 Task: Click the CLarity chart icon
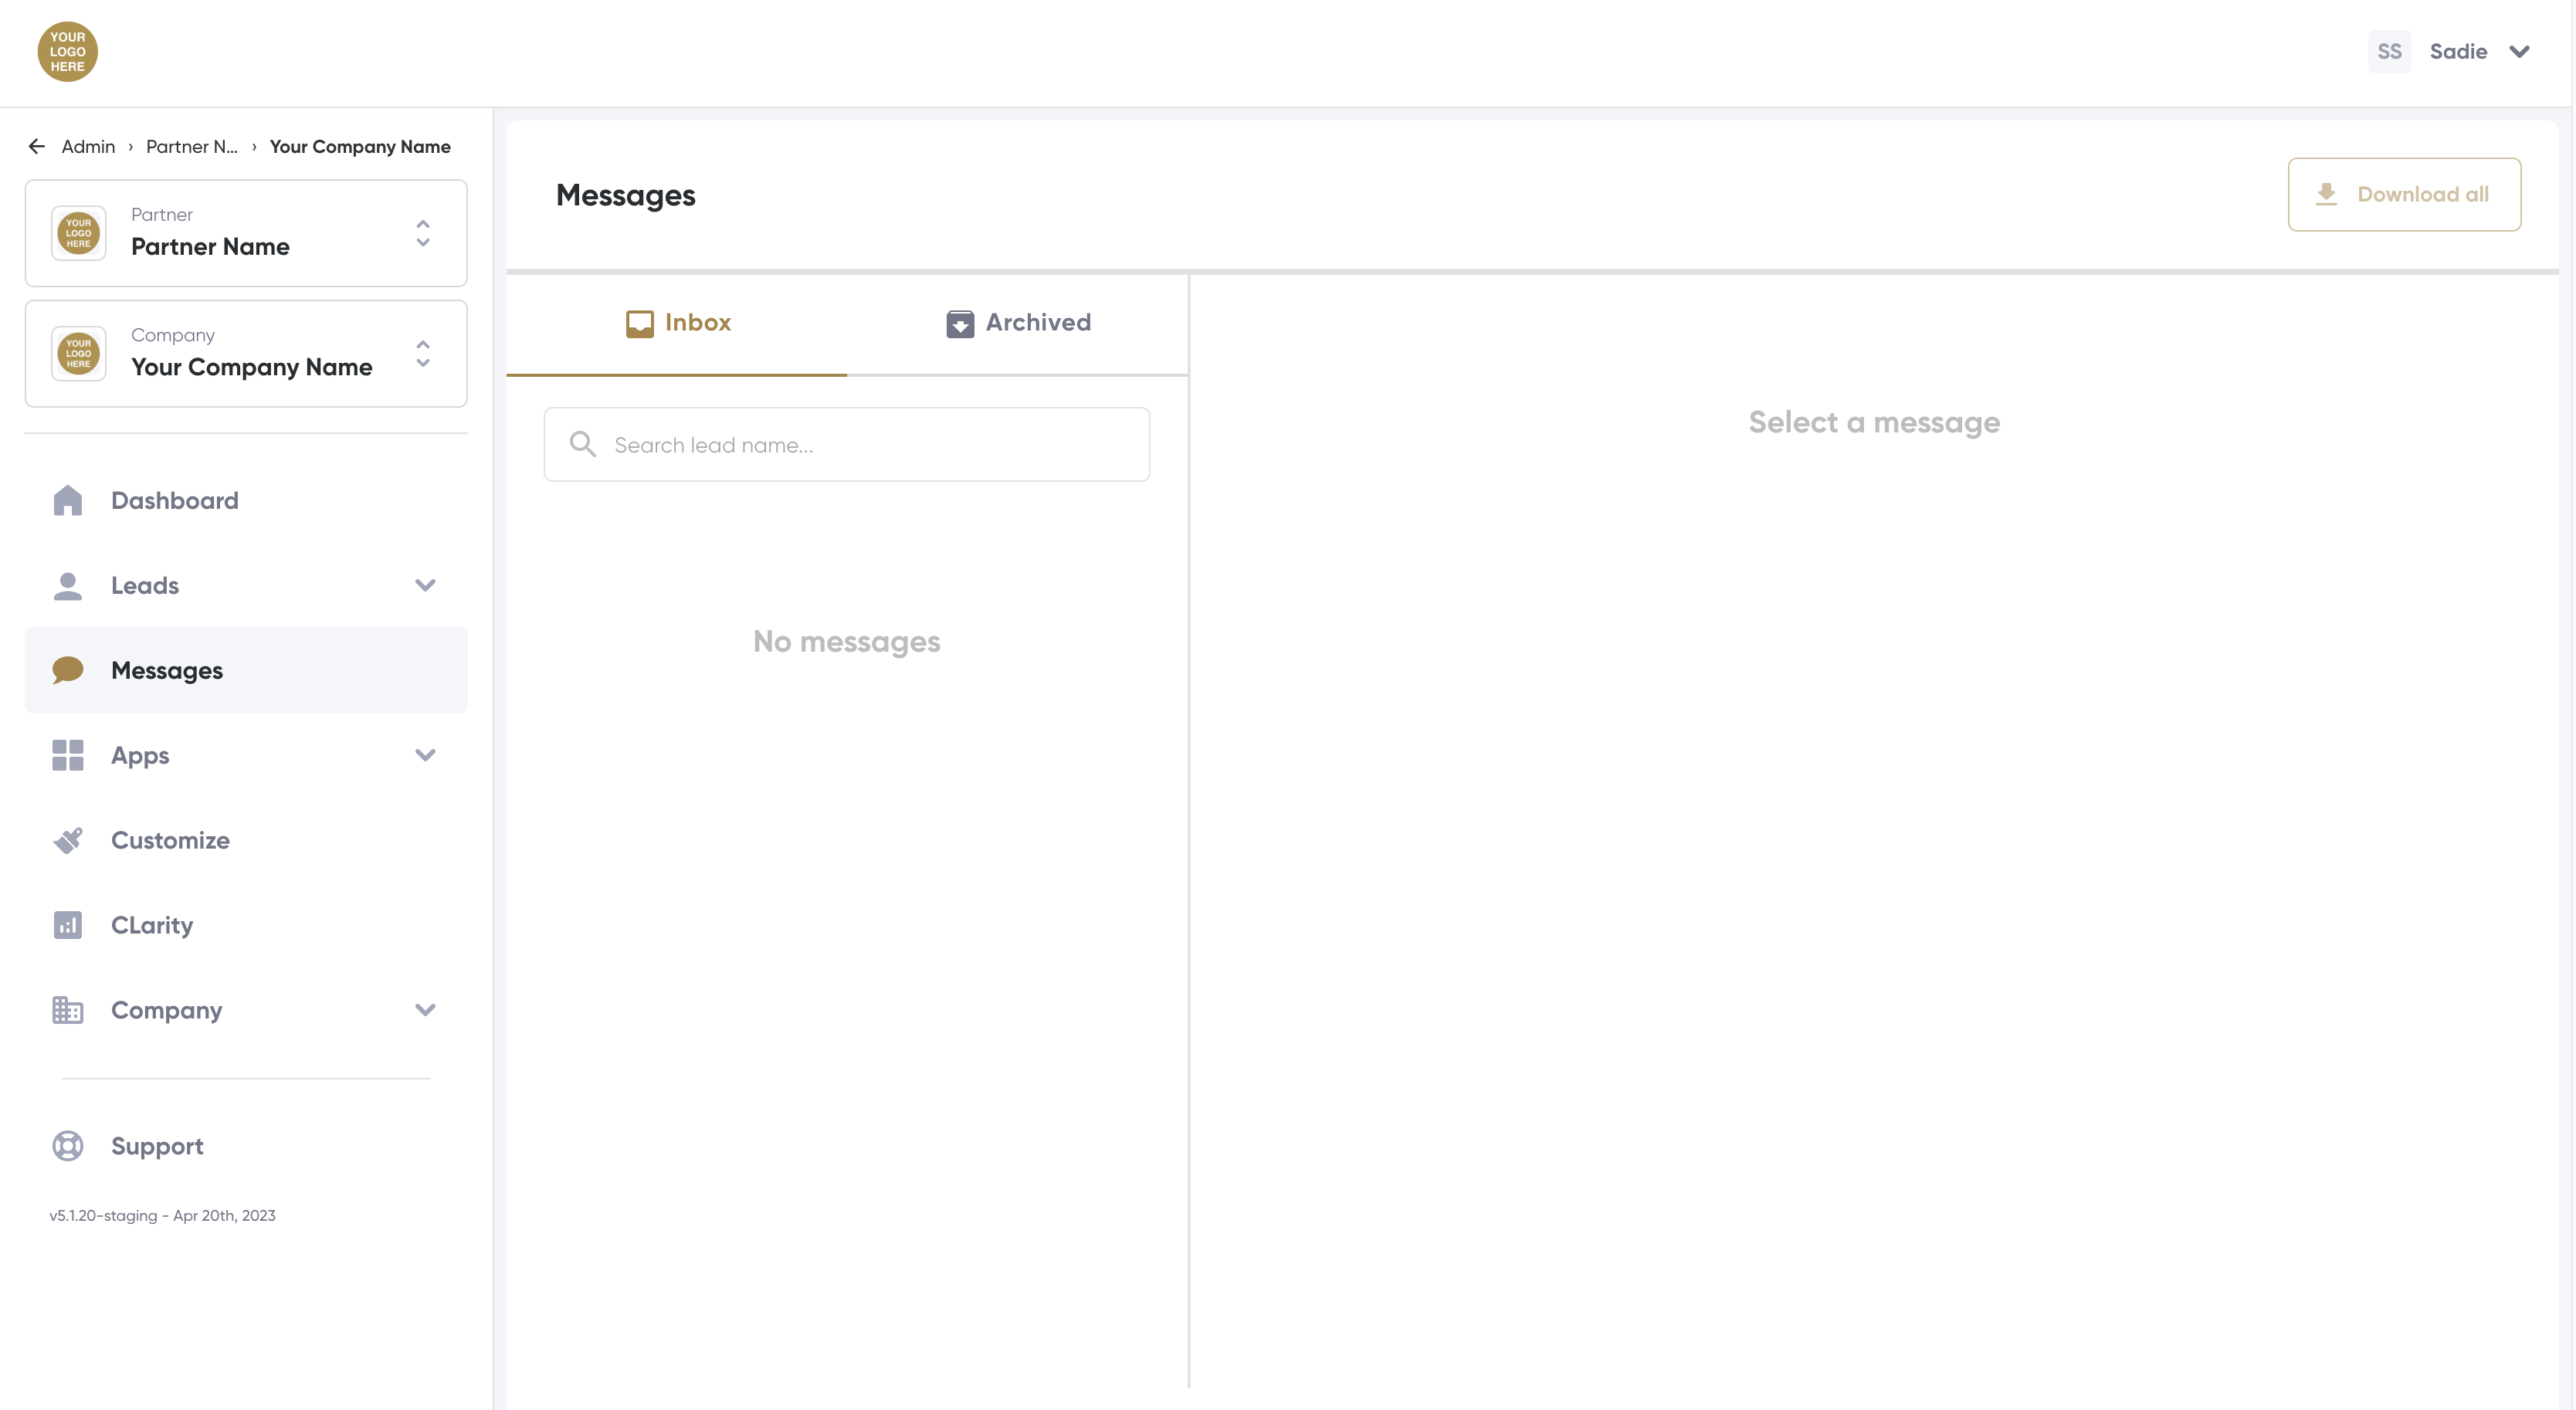point(67,925)
